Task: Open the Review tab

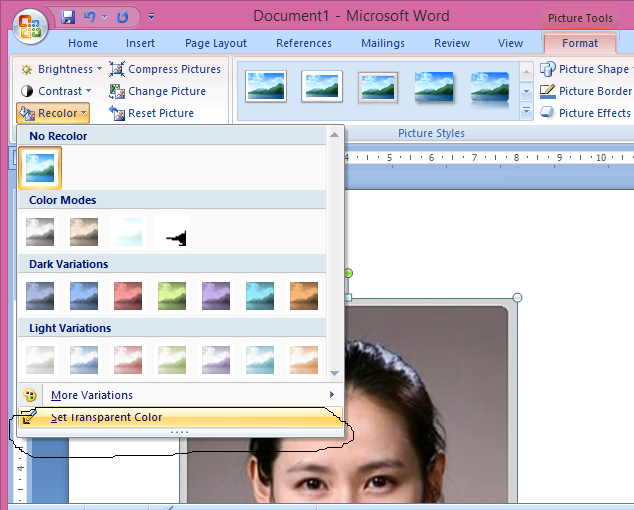Action: pyautogui.click(x=452, y=43)
